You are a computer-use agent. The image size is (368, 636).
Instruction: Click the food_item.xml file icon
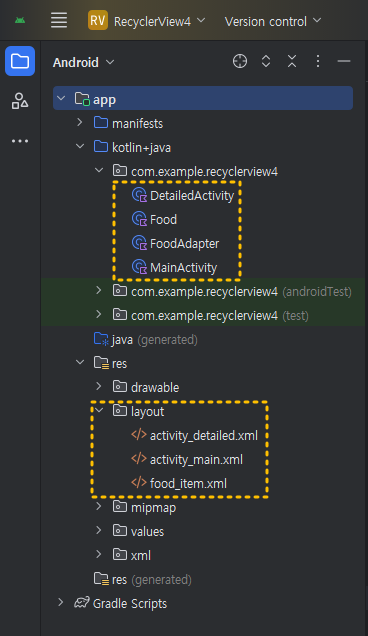tap(139, 483)
